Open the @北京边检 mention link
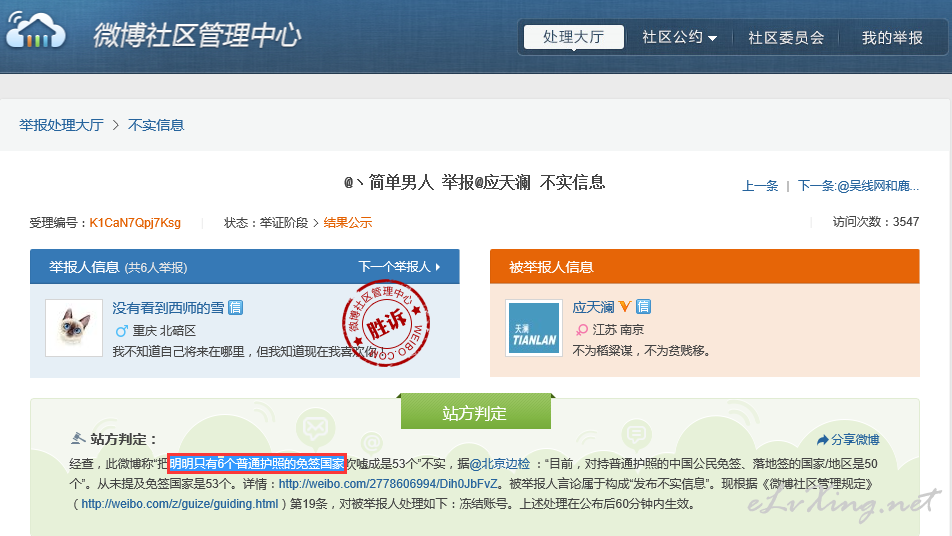This screenshot has height=536, width=952. pyautogui.click(x=499, y=464)
